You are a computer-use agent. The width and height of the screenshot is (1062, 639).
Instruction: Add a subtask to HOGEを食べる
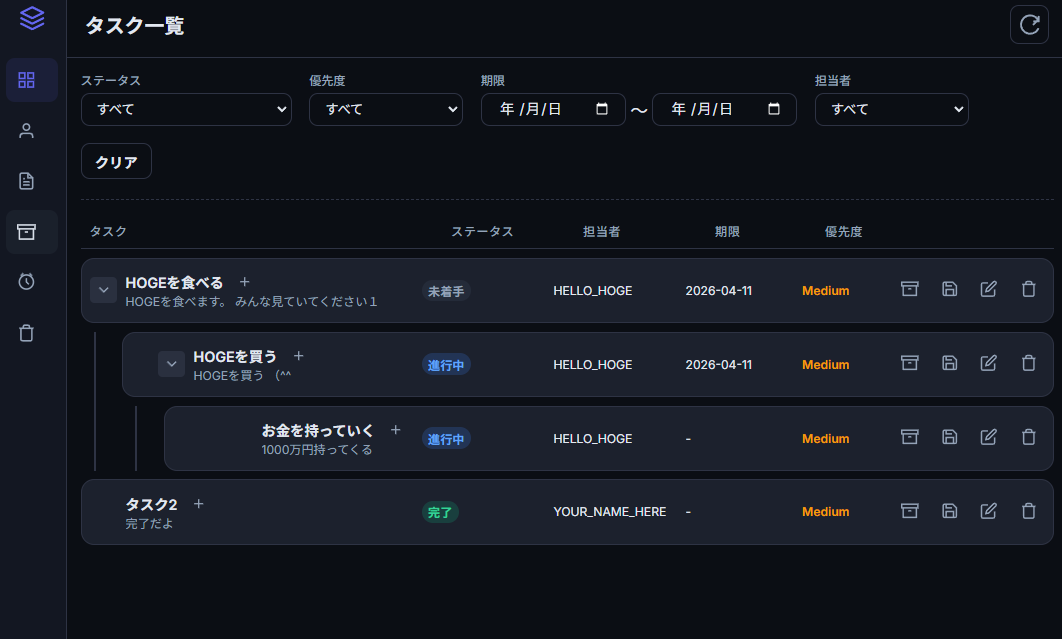(x=245, y=282)
